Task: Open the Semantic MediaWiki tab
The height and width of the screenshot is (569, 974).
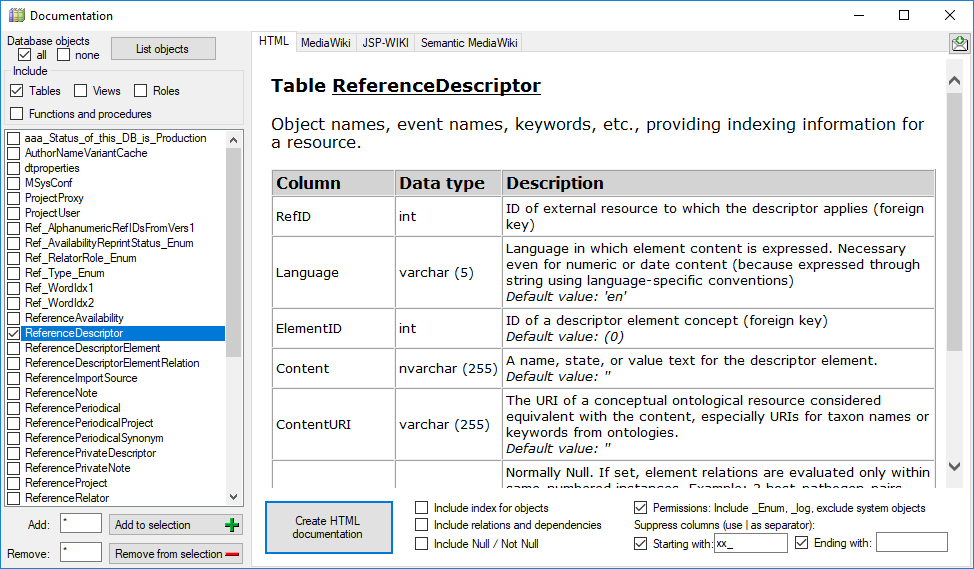Action: click(469, 43)
